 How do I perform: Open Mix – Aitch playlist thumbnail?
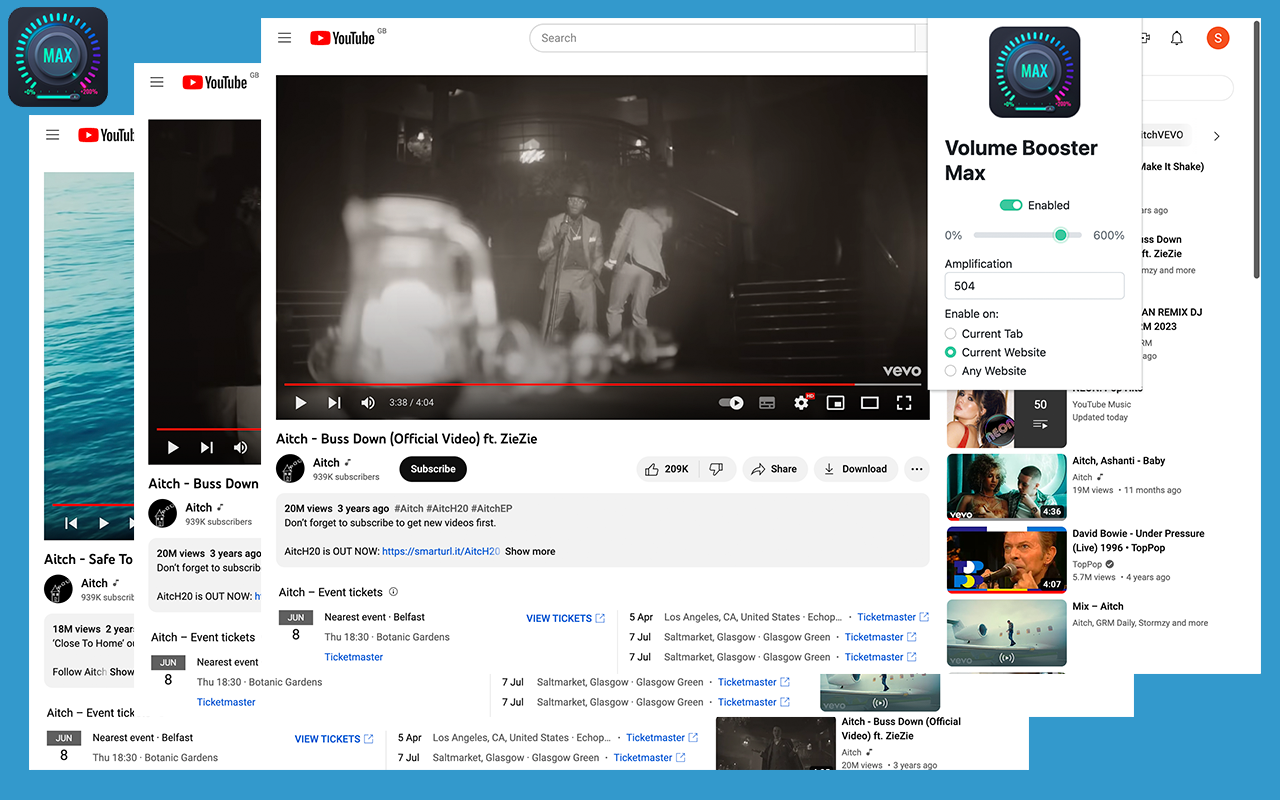1006,633
